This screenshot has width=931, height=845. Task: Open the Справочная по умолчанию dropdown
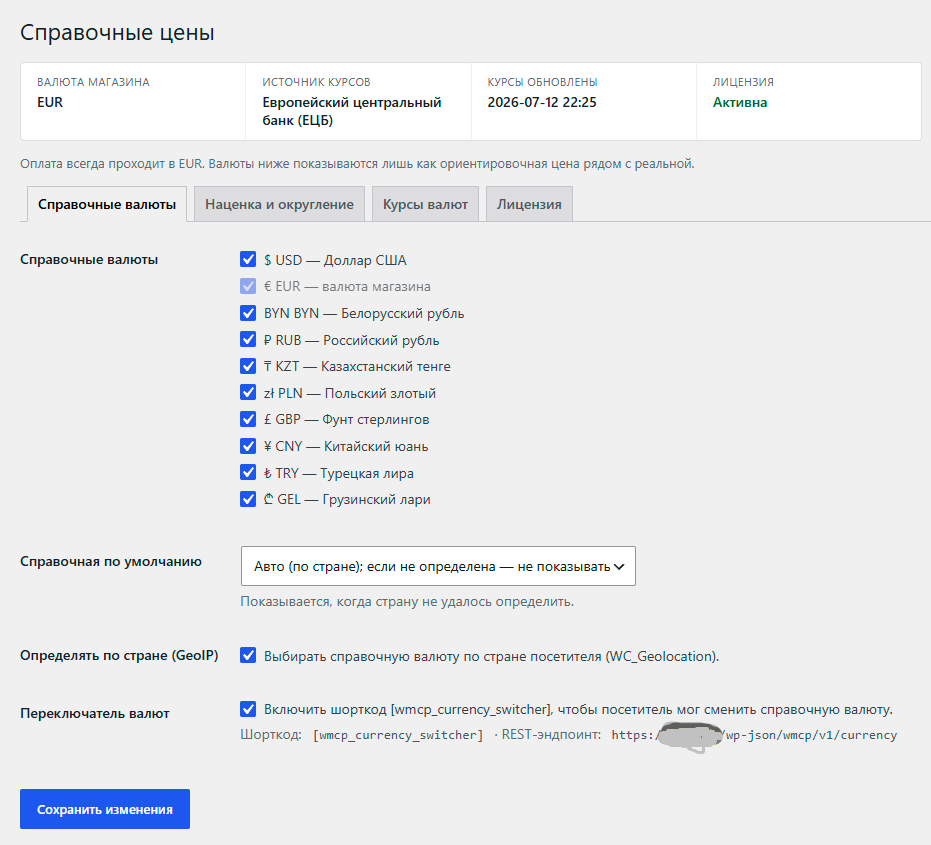pos(438,566)
